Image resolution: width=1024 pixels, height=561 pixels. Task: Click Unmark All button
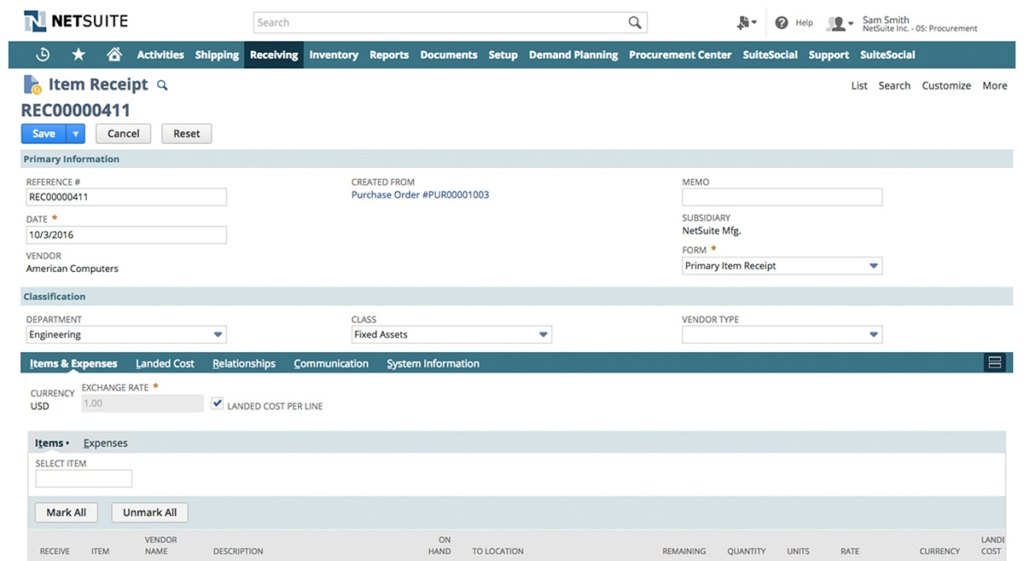(150, 513)
